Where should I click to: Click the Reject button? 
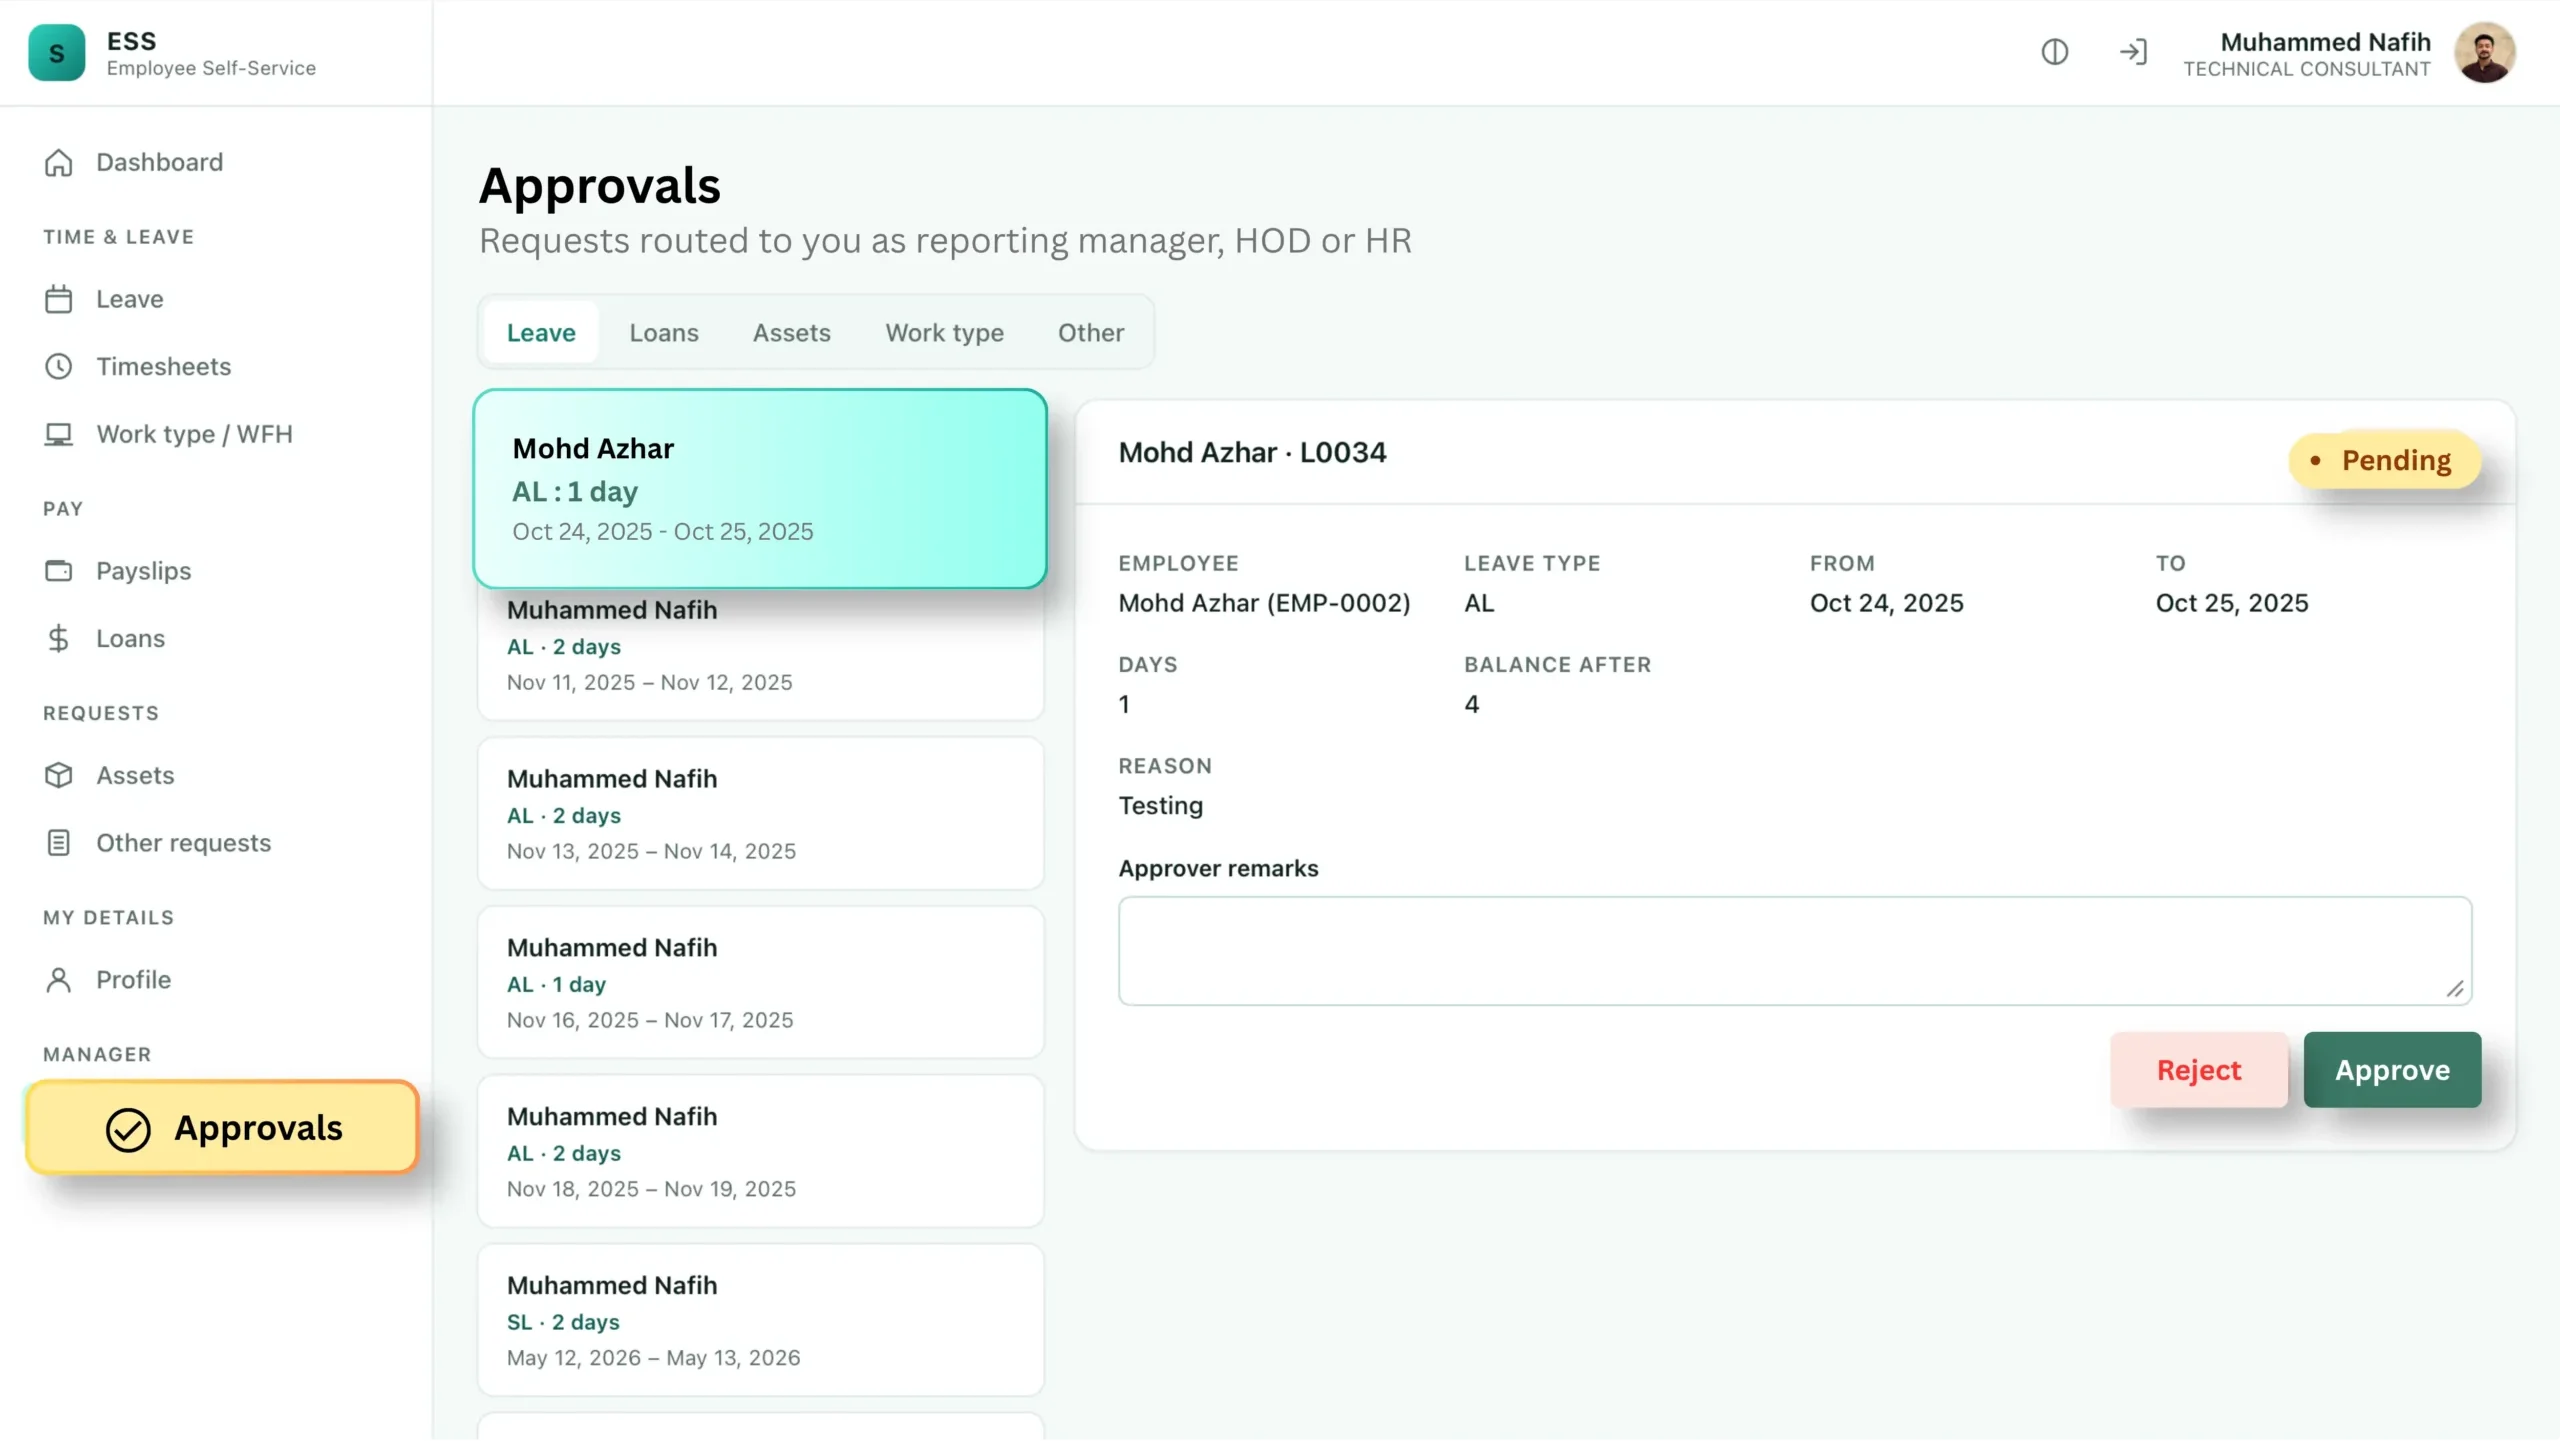(x=2199, y=1070)
